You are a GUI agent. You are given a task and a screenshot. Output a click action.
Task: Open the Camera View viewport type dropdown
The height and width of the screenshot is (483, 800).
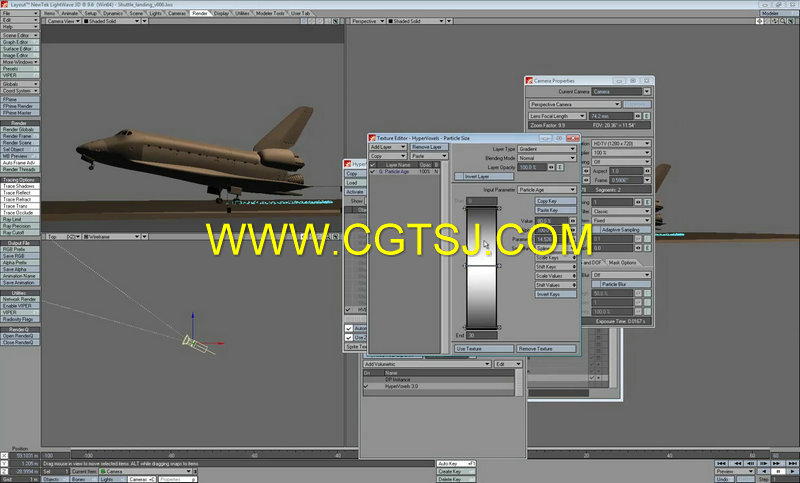click(x=63, y=21)
